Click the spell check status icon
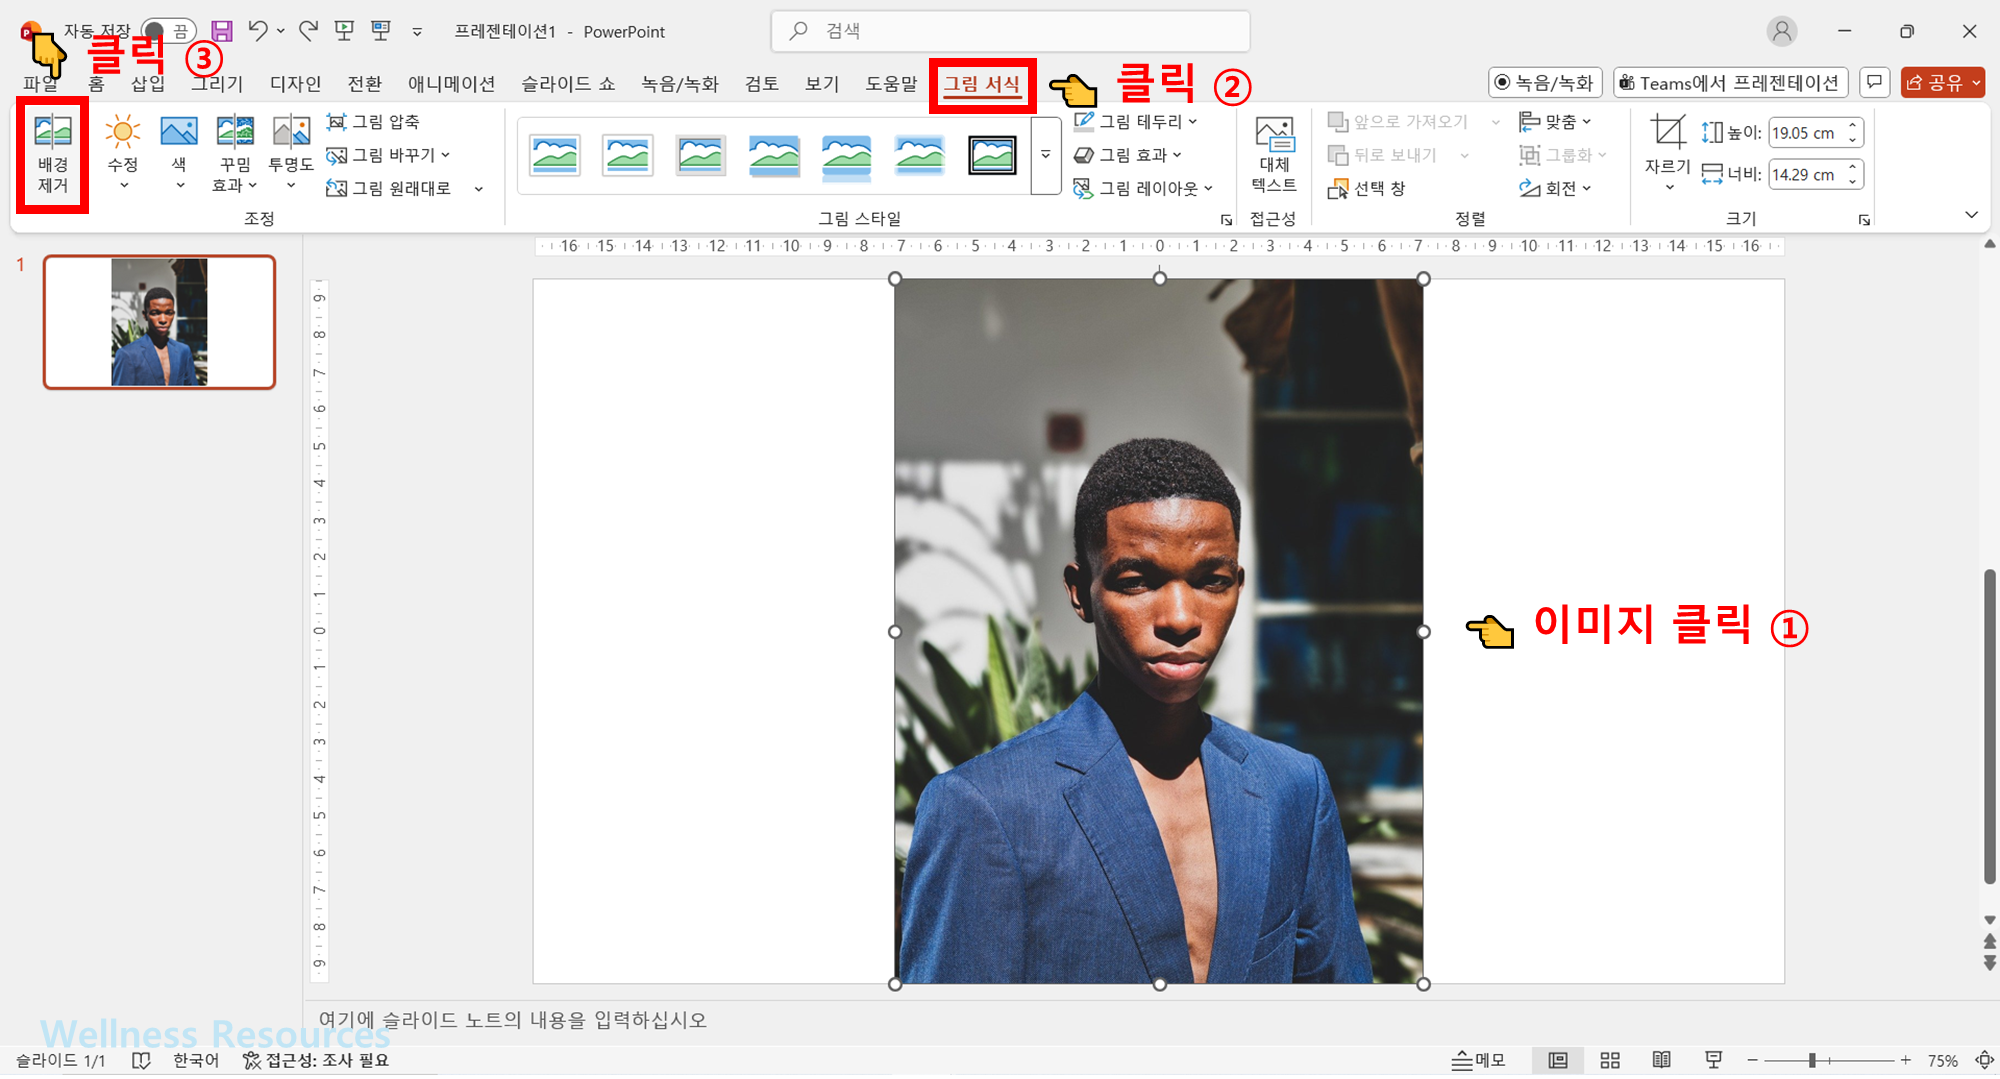This screenshot has height=1079, width=2000. click(141, 1061)
